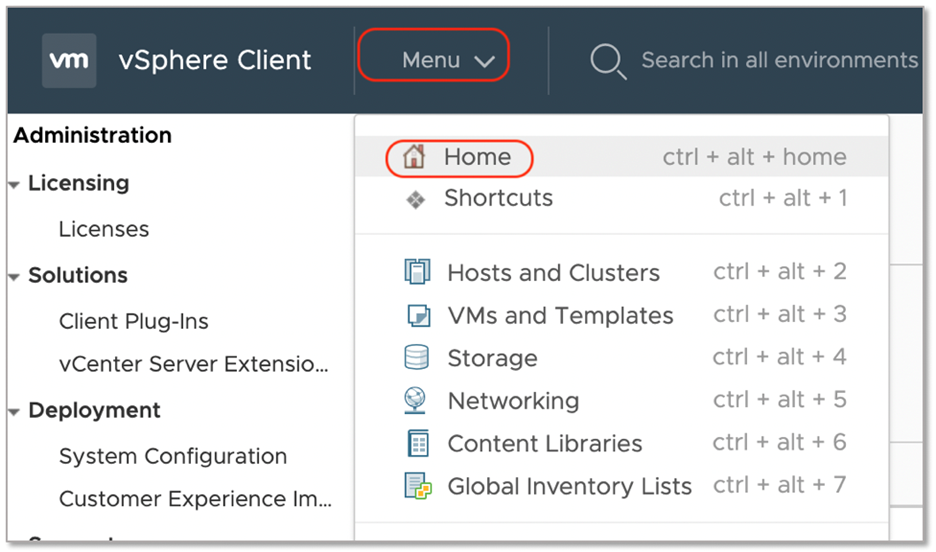This screenshot has width=936, height=552.
Task: Click the 'ctrl + alt + home' shortcut text
Action: [x=755, y=157]
